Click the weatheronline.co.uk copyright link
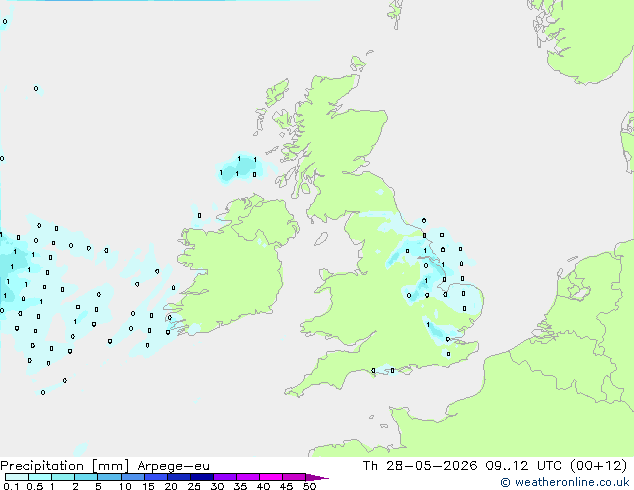The height and width of the screenshot is (490, 634). 565,482
